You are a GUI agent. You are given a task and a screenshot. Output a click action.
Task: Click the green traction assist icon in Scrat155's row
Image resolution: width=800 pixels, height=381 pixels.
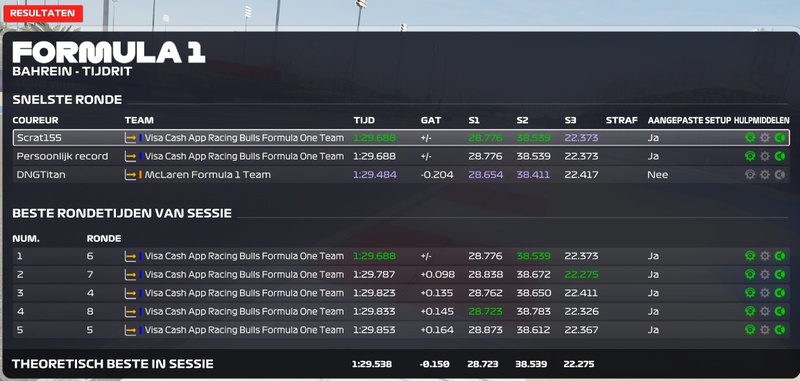(x=749, y=138)
